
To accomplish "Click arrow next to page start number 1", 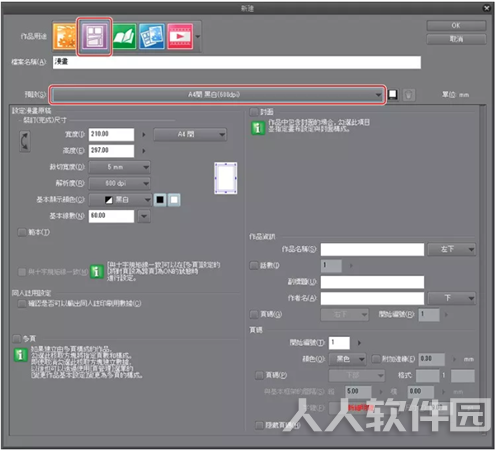I will click(359, 343).
